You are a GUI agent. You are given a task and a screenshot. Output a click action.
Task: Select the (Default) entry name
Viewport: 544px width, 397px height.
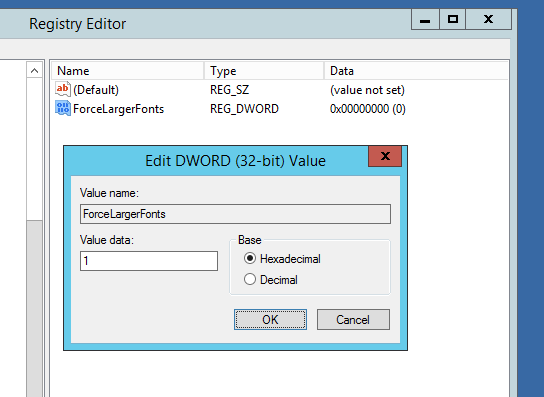pos(96,90)
